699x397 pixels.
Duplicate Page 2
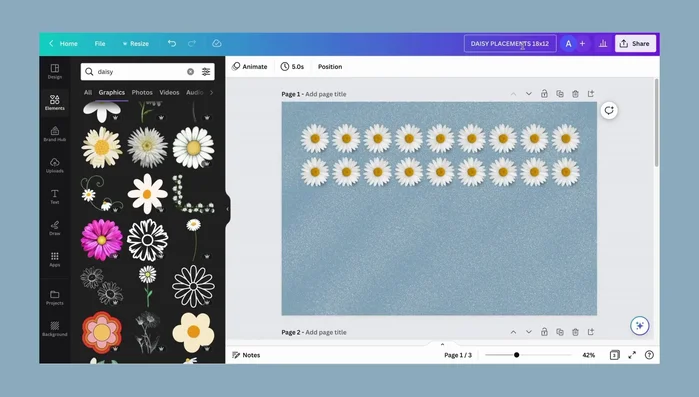click(x=560, y=332)
